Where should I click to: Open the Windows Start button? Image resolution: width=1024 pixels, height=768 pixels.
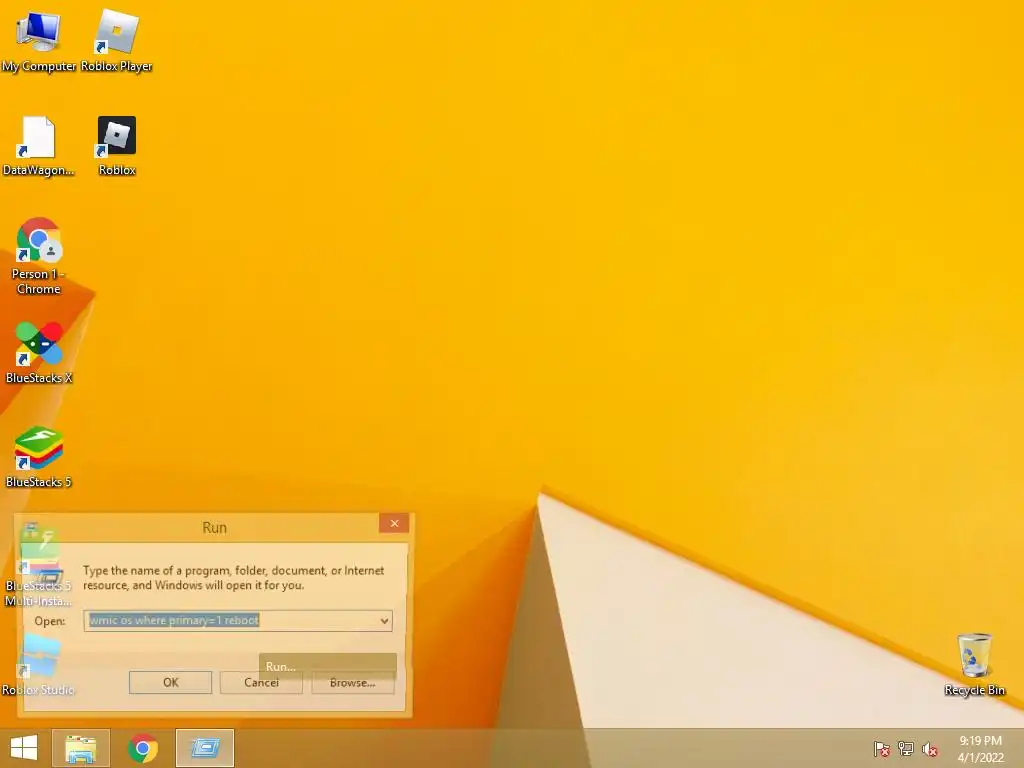[24, 748]
